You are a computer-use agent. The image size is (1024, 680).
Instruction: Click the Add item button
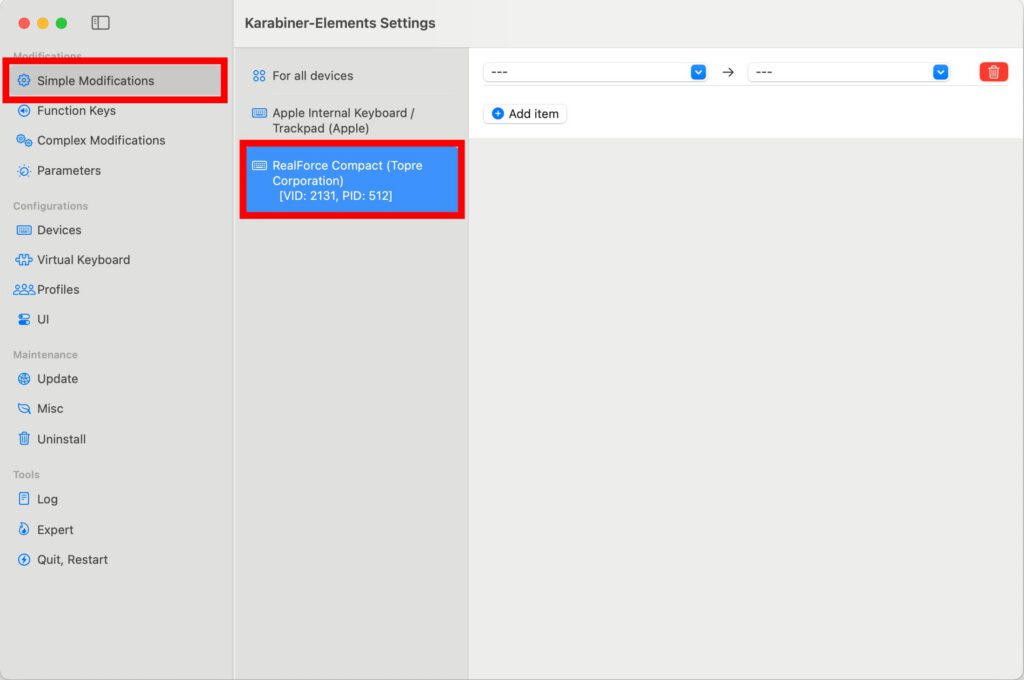pos(525,114)
